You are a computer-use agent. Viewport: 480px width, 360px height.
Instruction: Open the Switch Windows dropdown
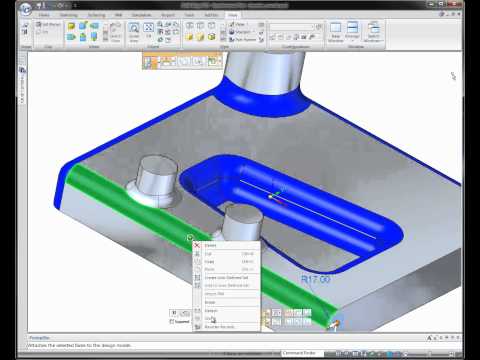pyautogui.click(x=374, y=32)
